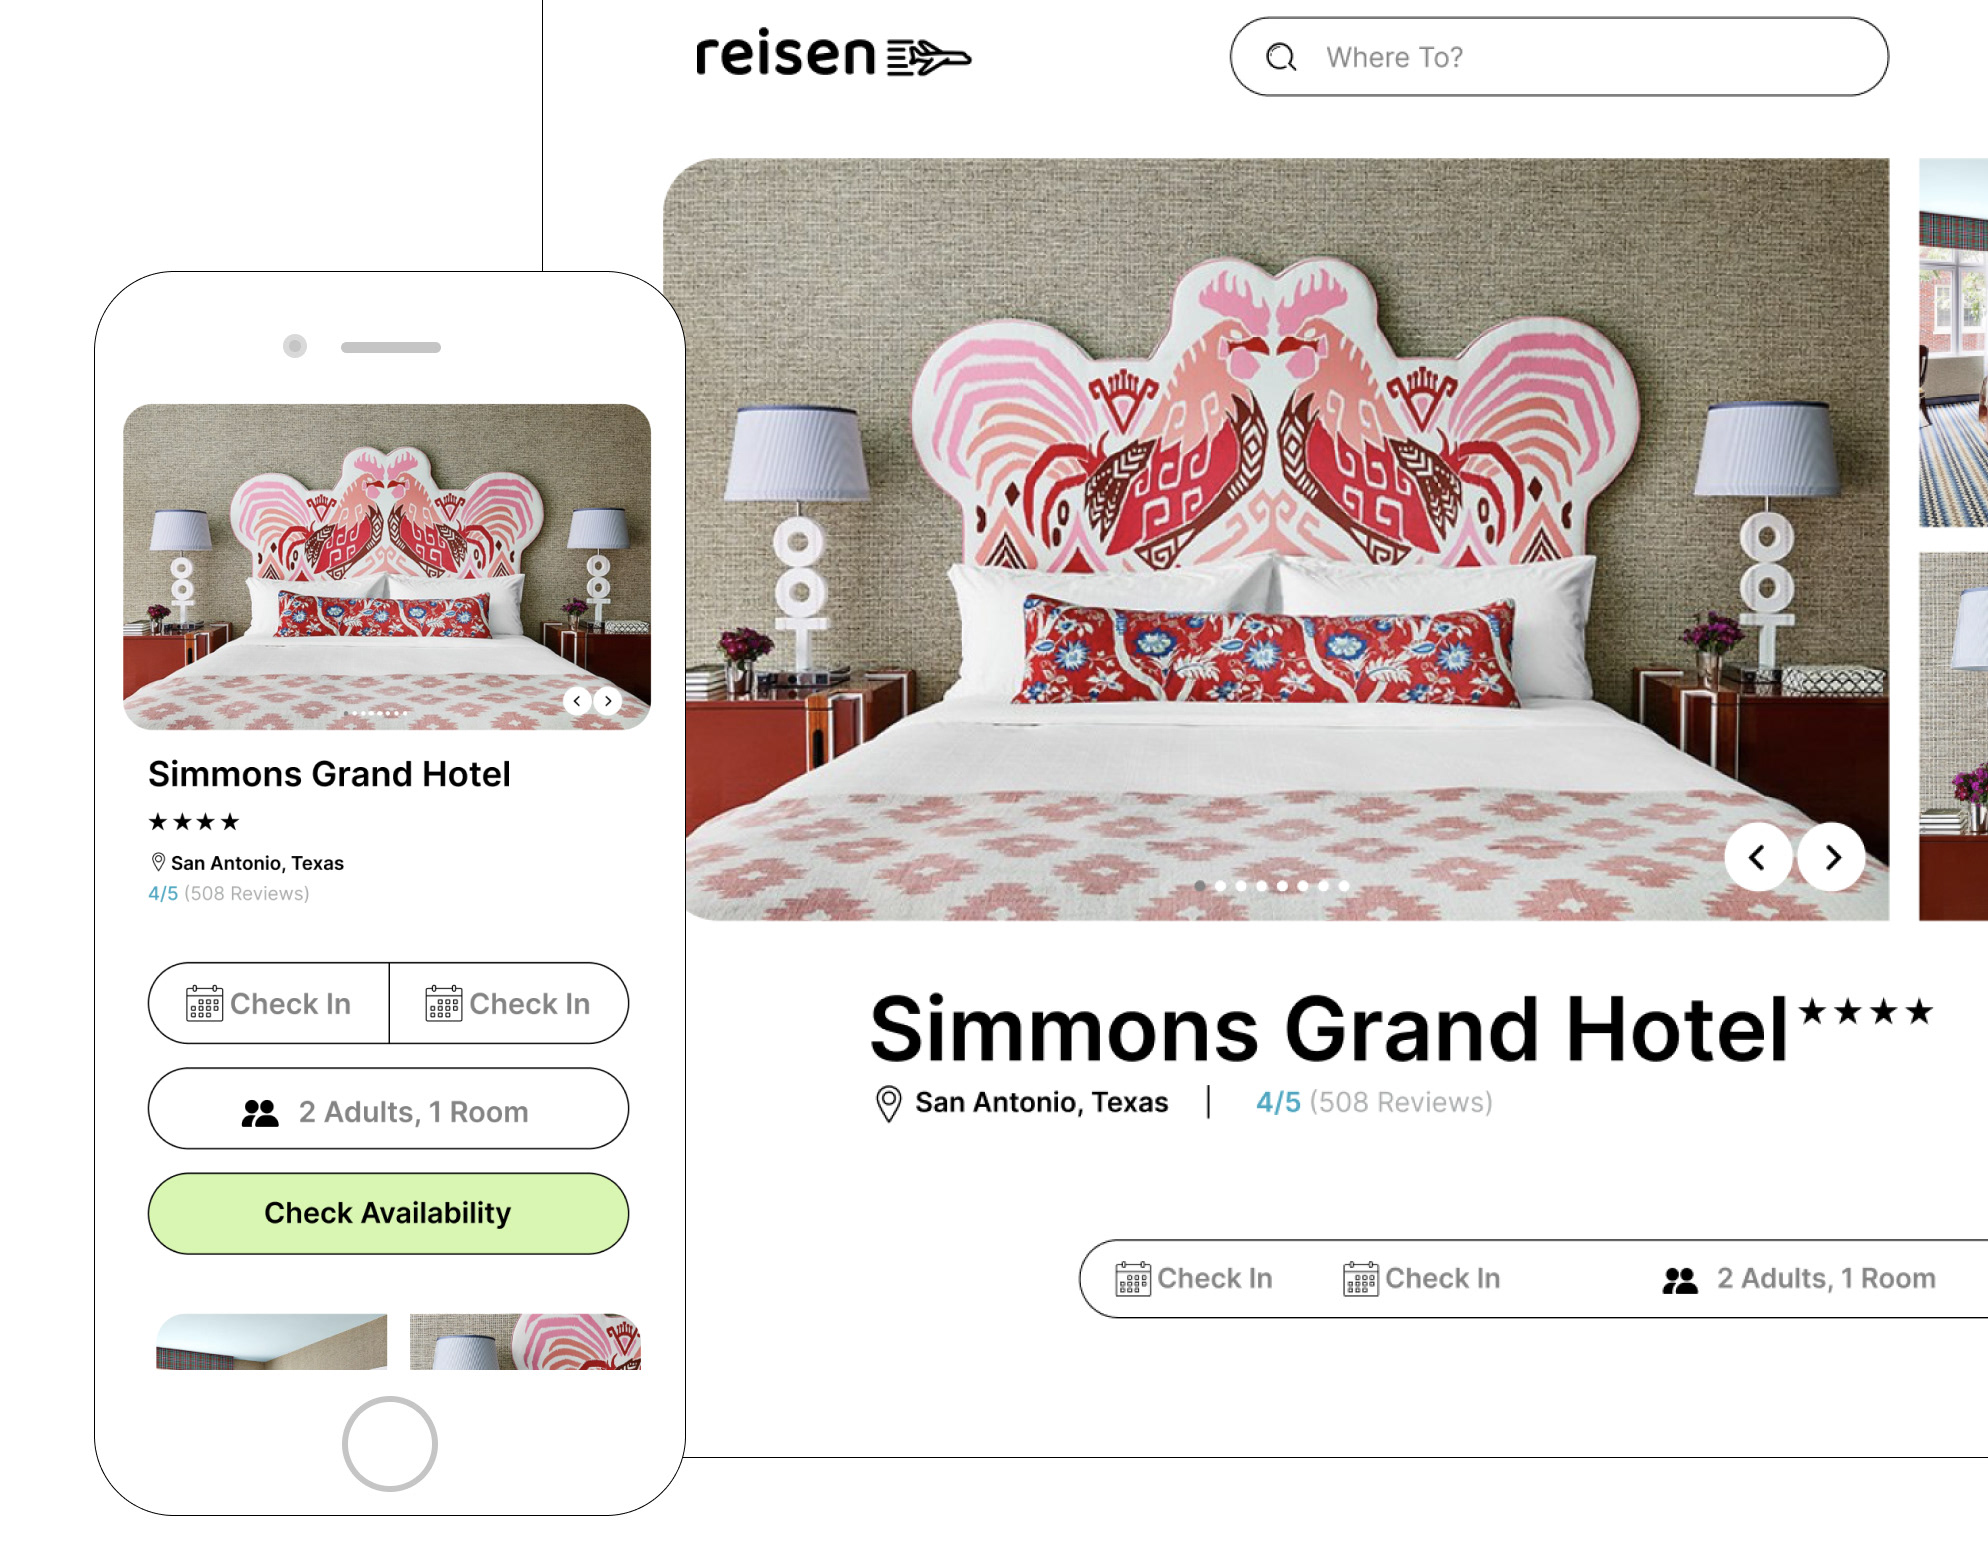Open the 508 Reviews link on desktop
Screen dimensions: 1988x1554
click(1400, 1102)
